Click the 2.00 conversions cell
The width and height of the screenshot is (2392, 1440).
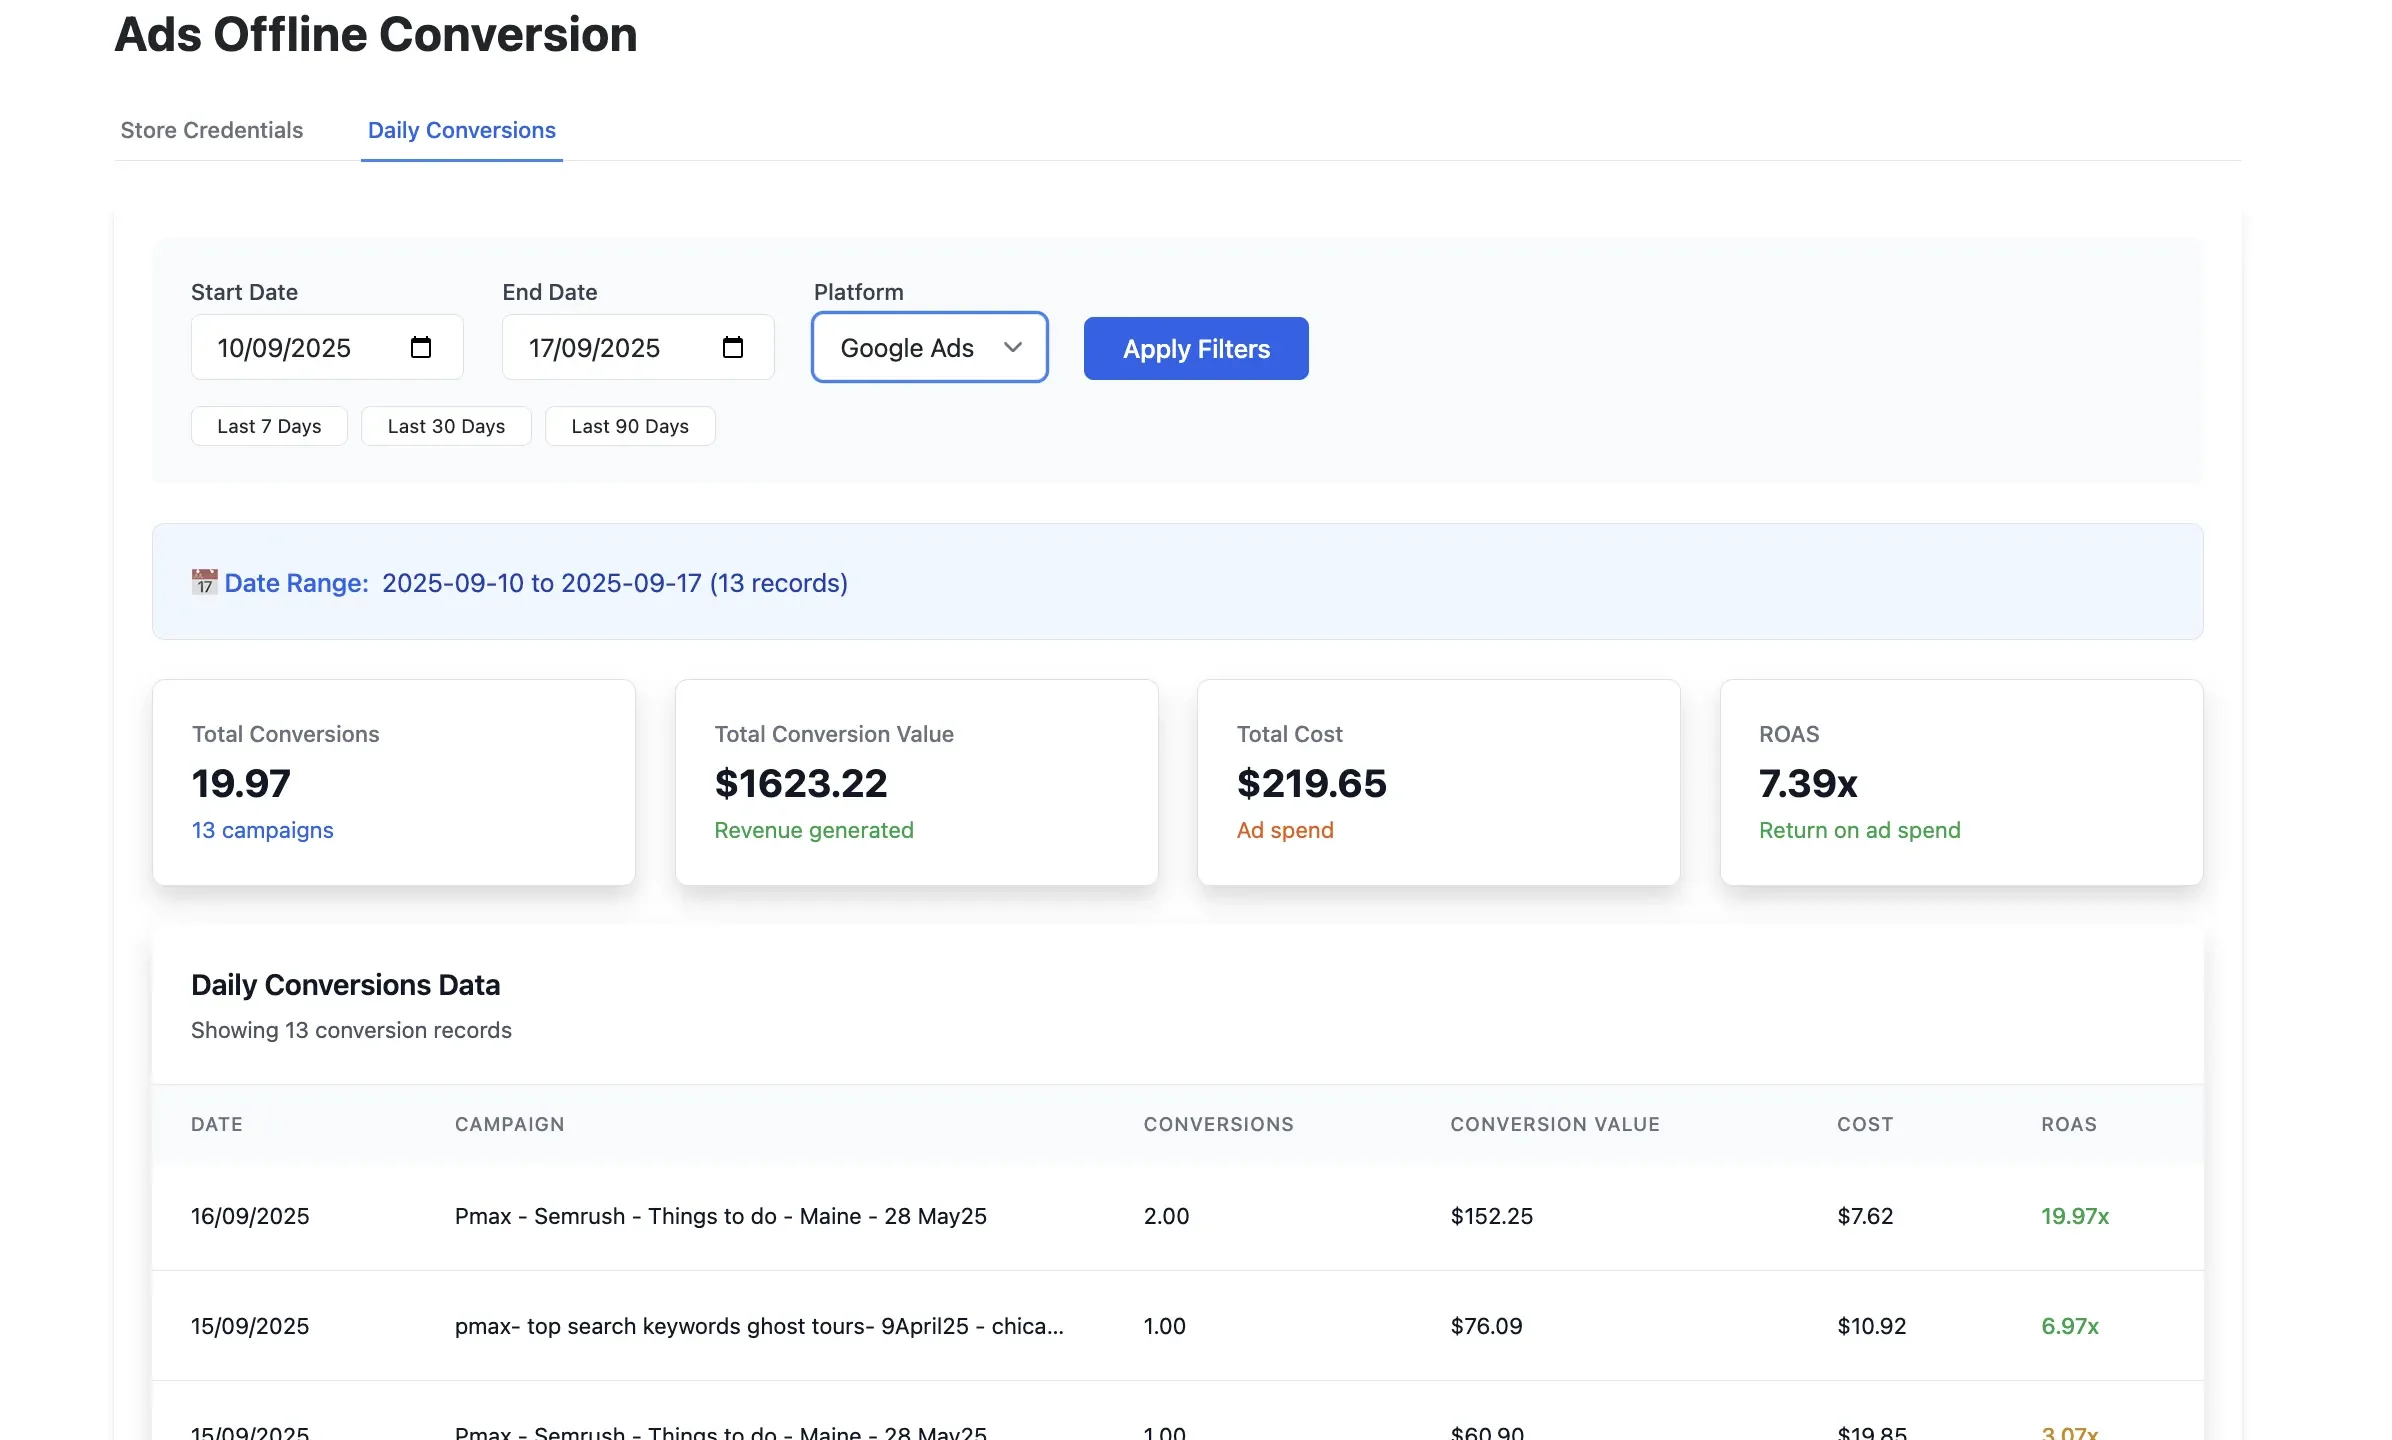1166,1216
